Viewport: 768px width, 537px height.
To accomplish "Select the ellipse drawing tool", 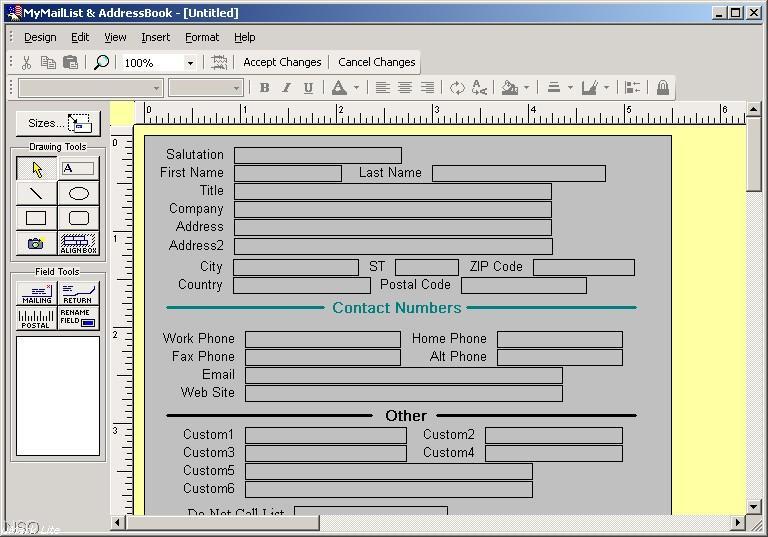I will click(x=78, y=193).
